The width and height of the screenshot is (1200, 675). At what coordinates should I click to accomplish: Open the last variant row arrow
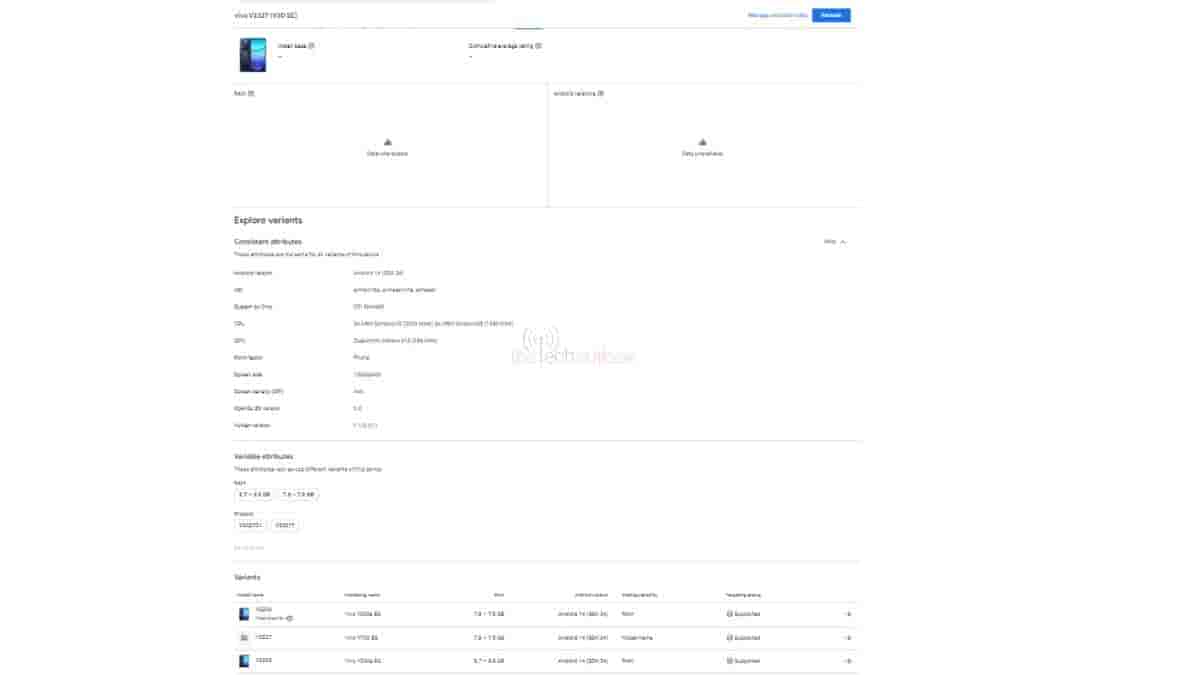click(847, 661)
